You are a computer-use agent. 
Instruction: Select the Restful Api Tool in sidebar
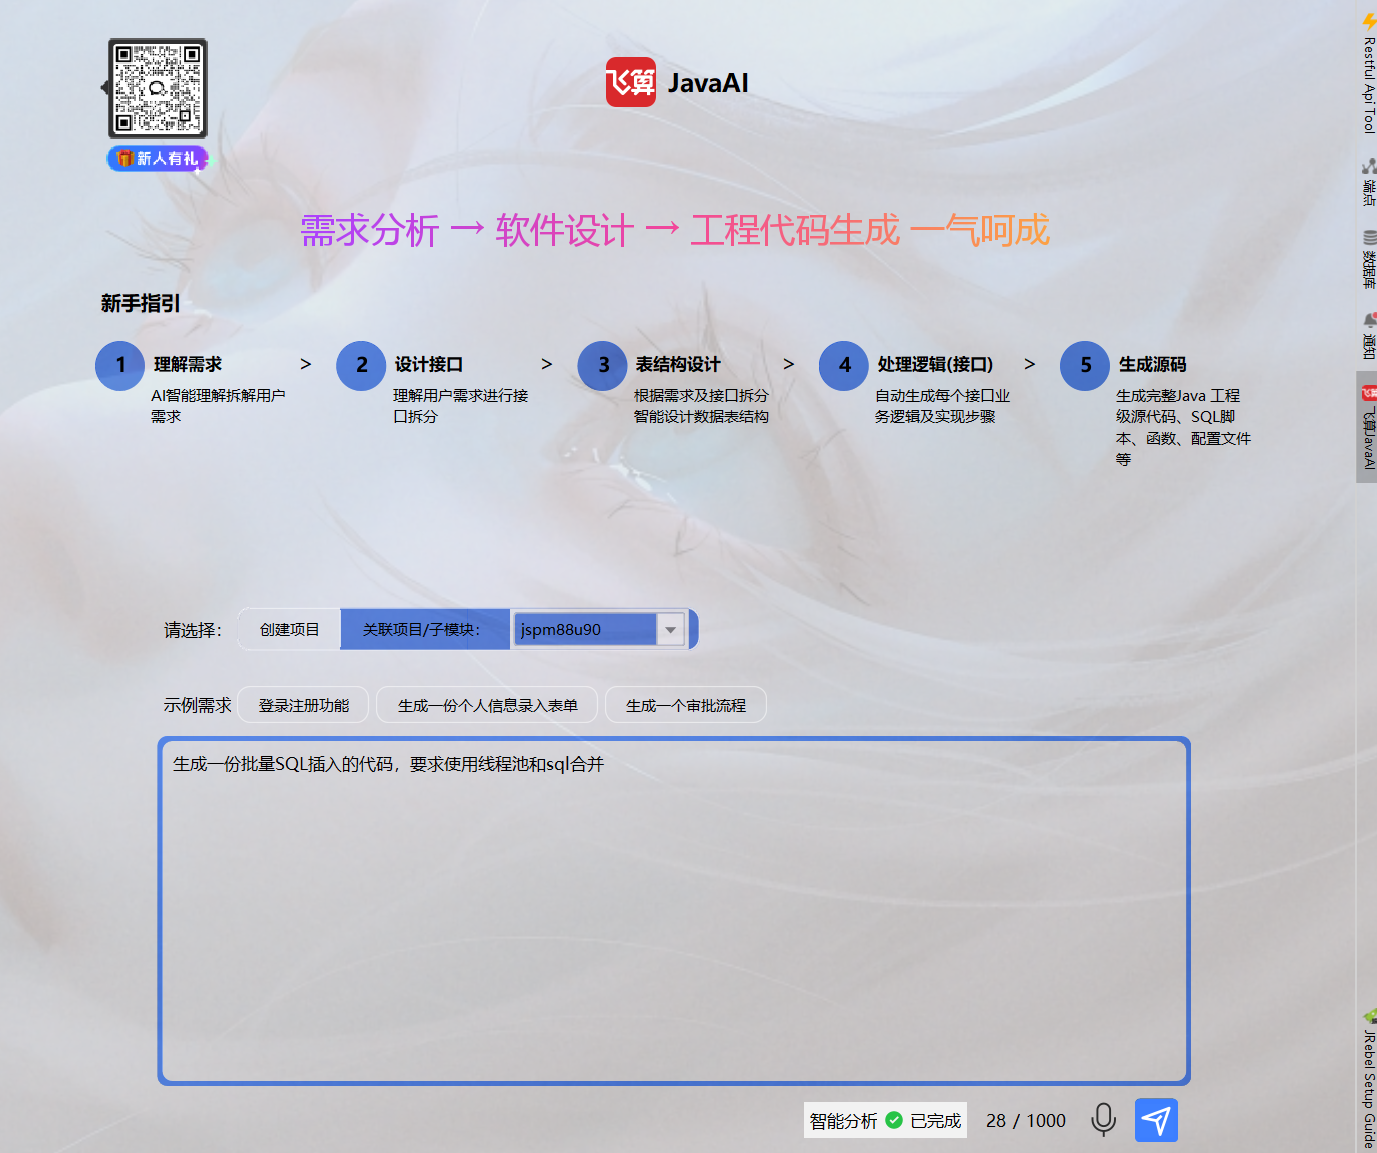1367,70
